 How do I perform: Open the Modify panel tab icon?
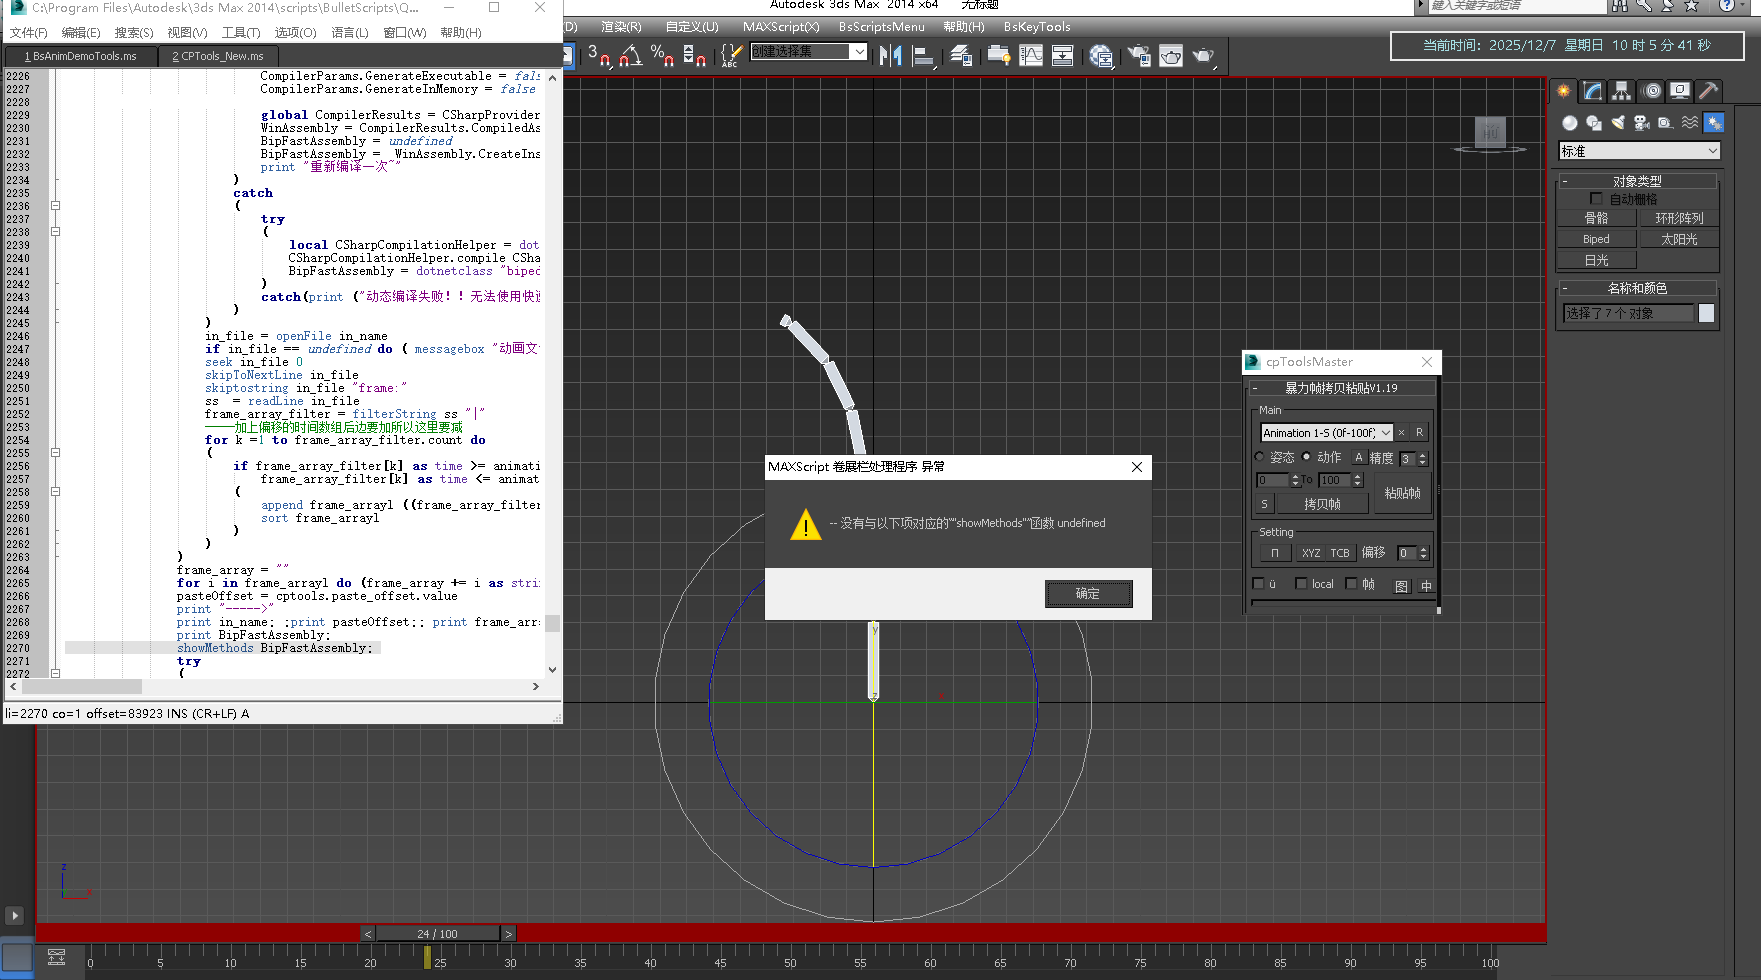click(1593, 91)
